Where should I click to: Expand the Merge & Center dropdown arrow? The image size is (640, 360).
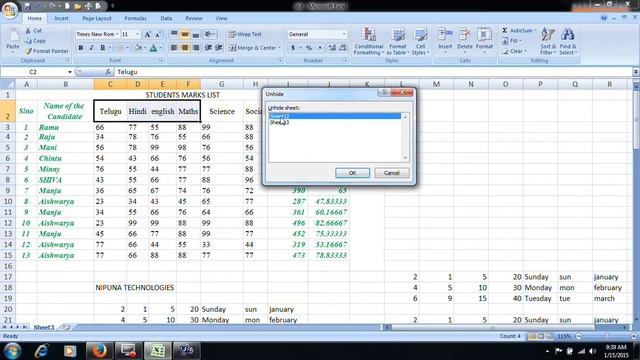pyautogui.click(x=280, y=48)
